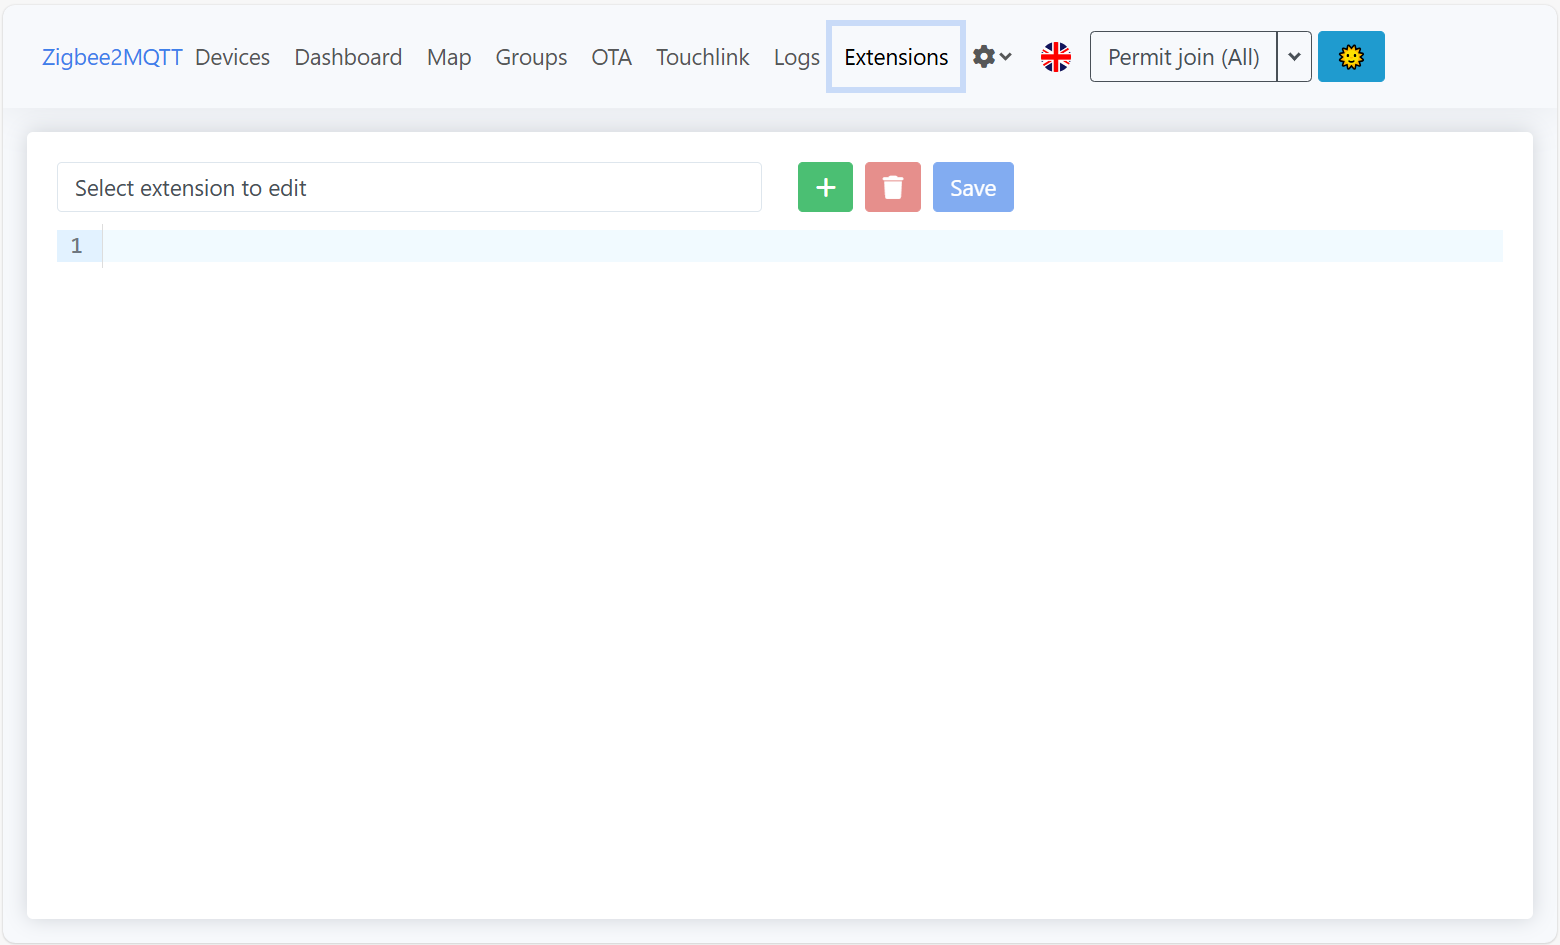Open the Groups page
Image resolution: width=1560 pixels, height=945 pixels.
point(531,57)
